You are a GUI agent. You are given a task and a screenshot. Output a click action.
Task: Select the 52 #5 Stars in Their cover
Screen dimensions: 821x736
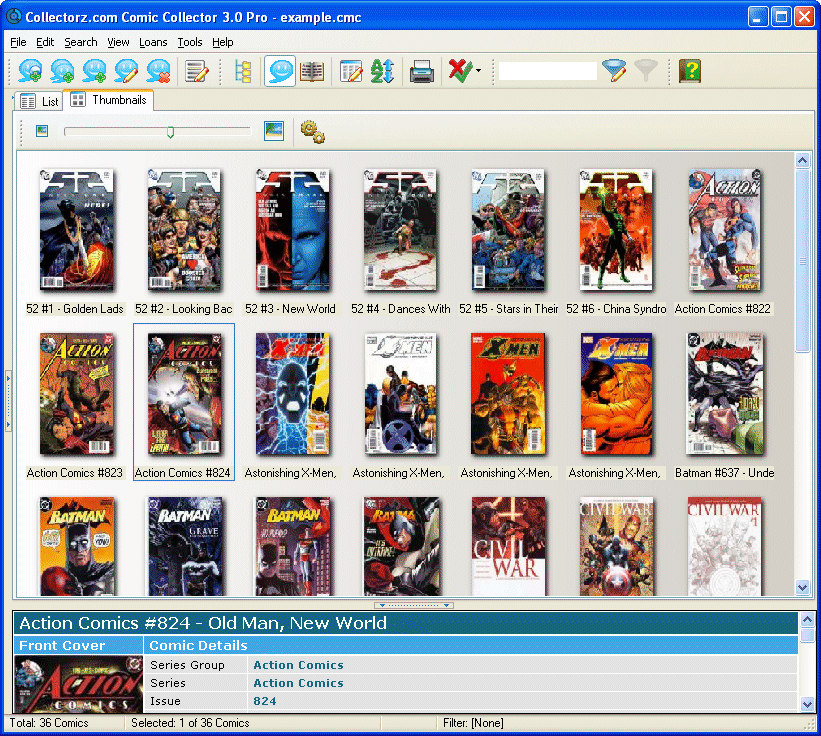[508, 229]
